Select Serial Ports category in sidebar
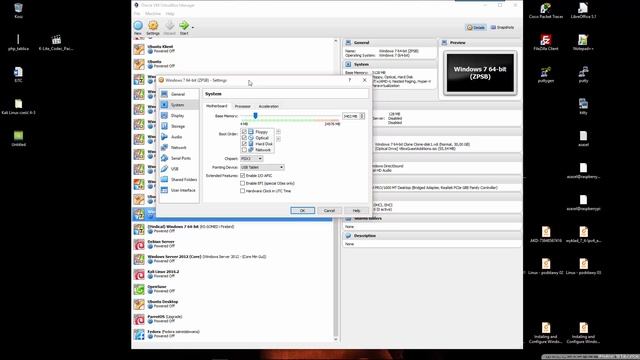 pyautogui.click(x=179, y=158)
